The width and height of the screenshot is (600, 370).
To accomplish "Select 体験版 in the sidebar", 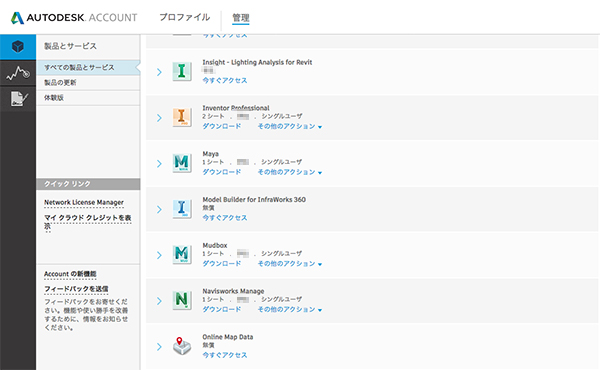I will pyautogui.click(x=88, y=98).
